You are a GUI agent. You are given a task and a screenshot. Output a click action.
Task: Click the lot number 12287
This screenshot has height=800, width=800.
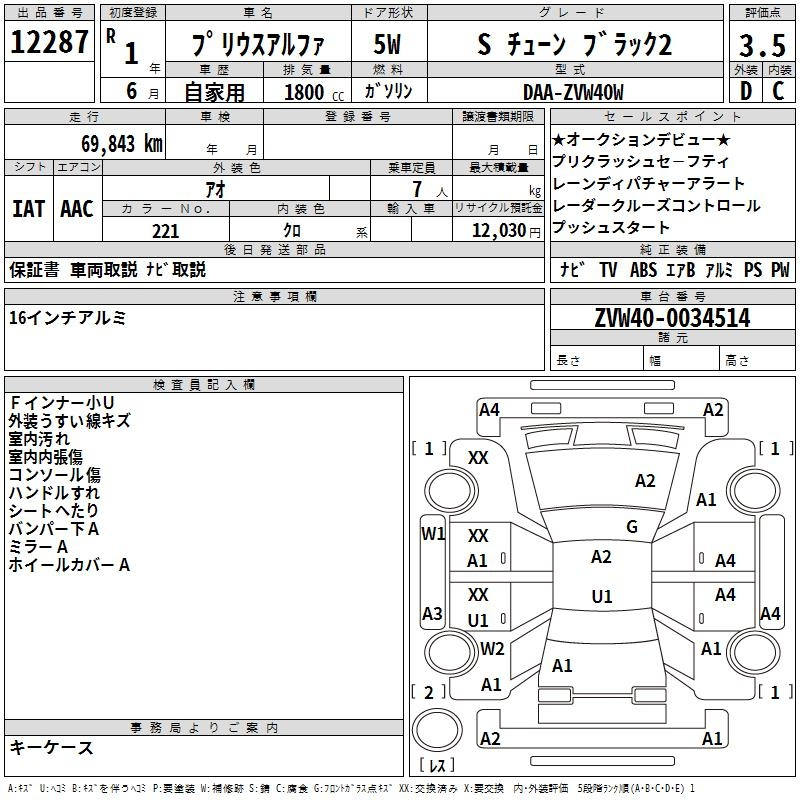[49, 41]
